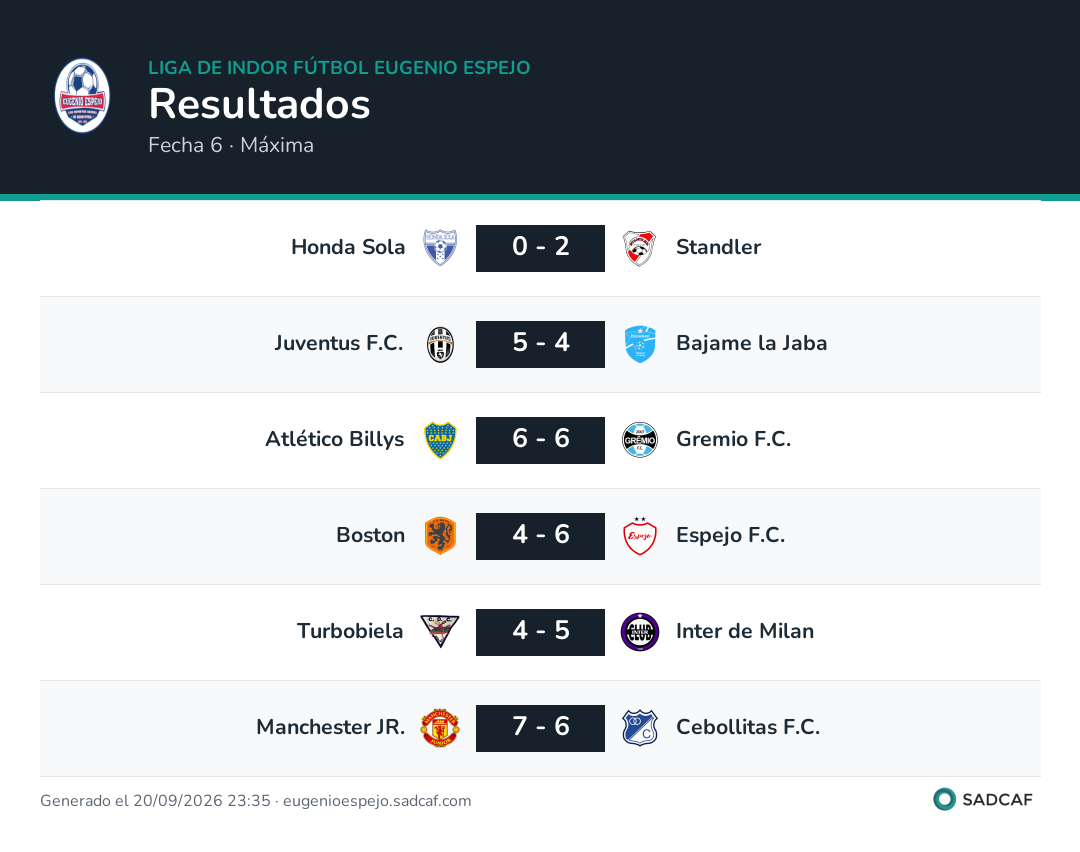This screenshot has height=852, width=1080.
Task: Open the eugenioespejo.sadcaf.com link
Action: [x=377, y=801]
